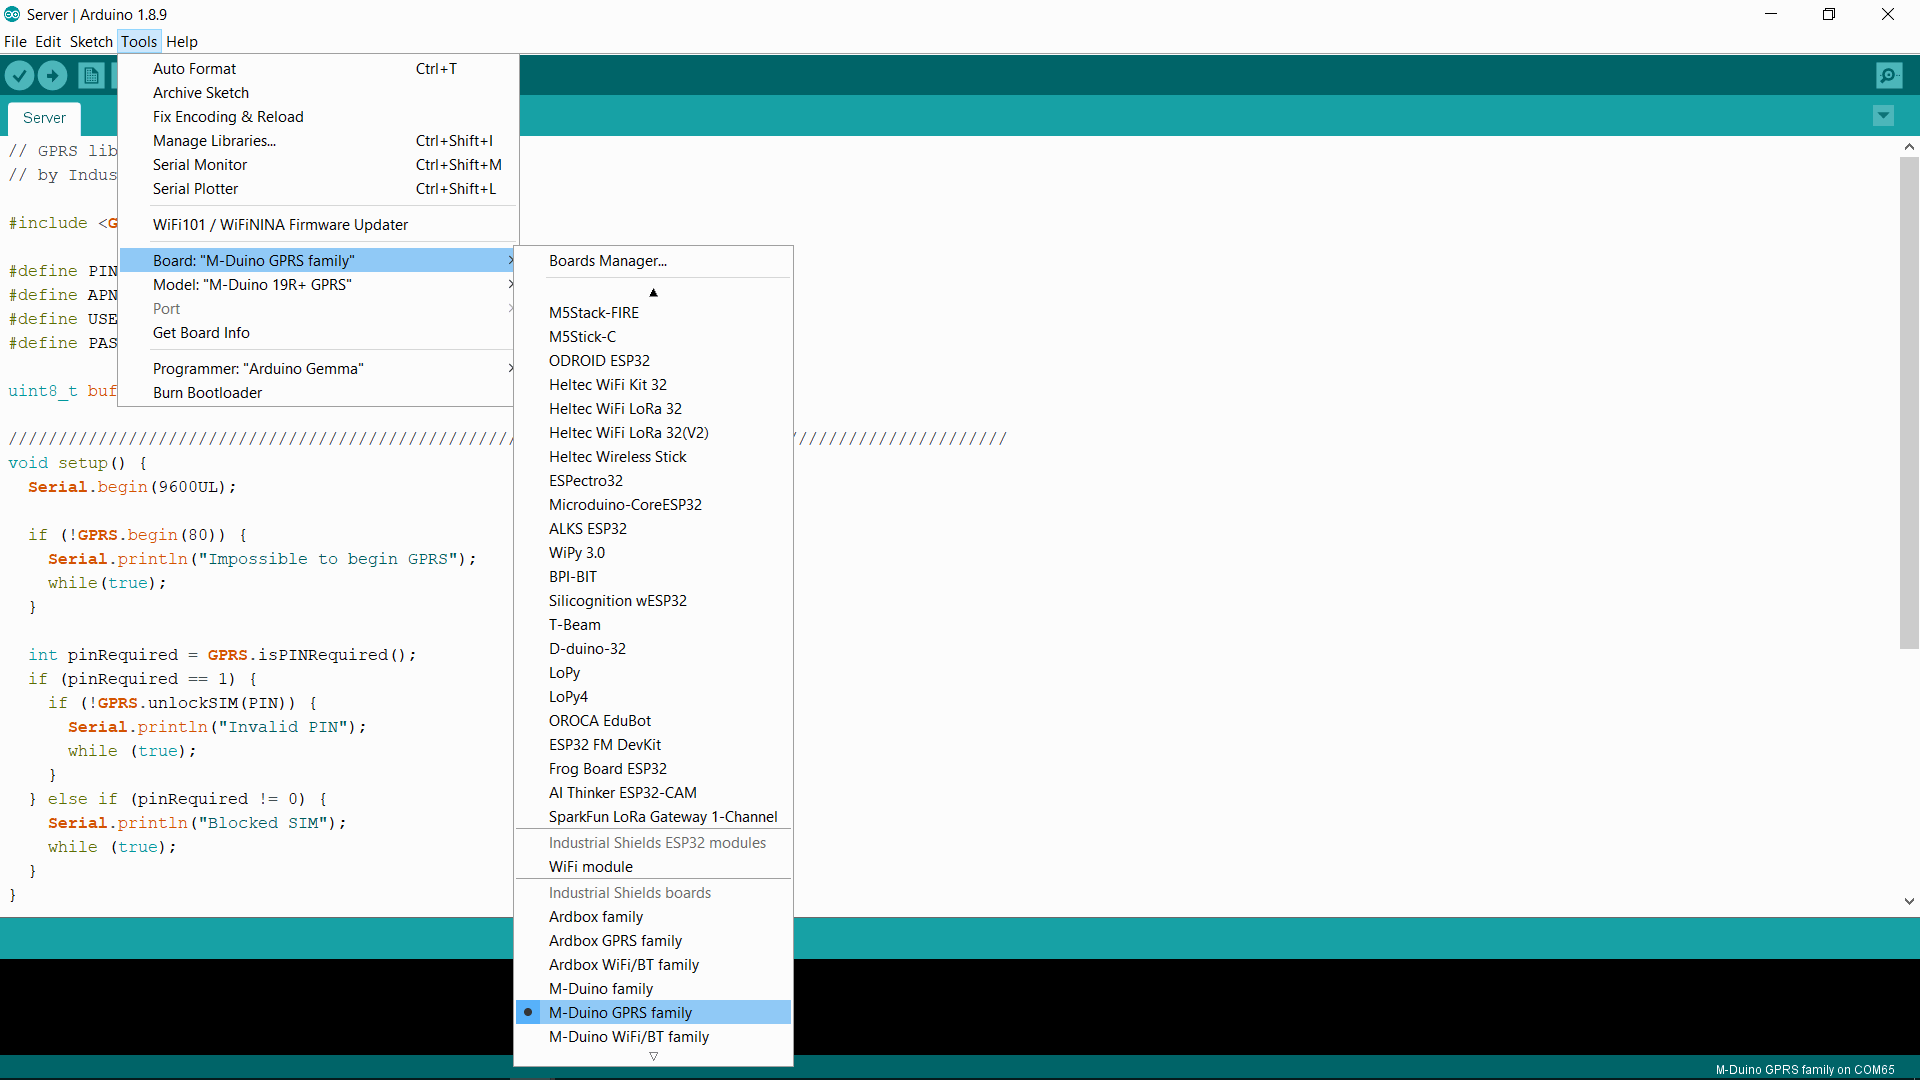Select the M5Stack-FIRE board

point(654,312)
